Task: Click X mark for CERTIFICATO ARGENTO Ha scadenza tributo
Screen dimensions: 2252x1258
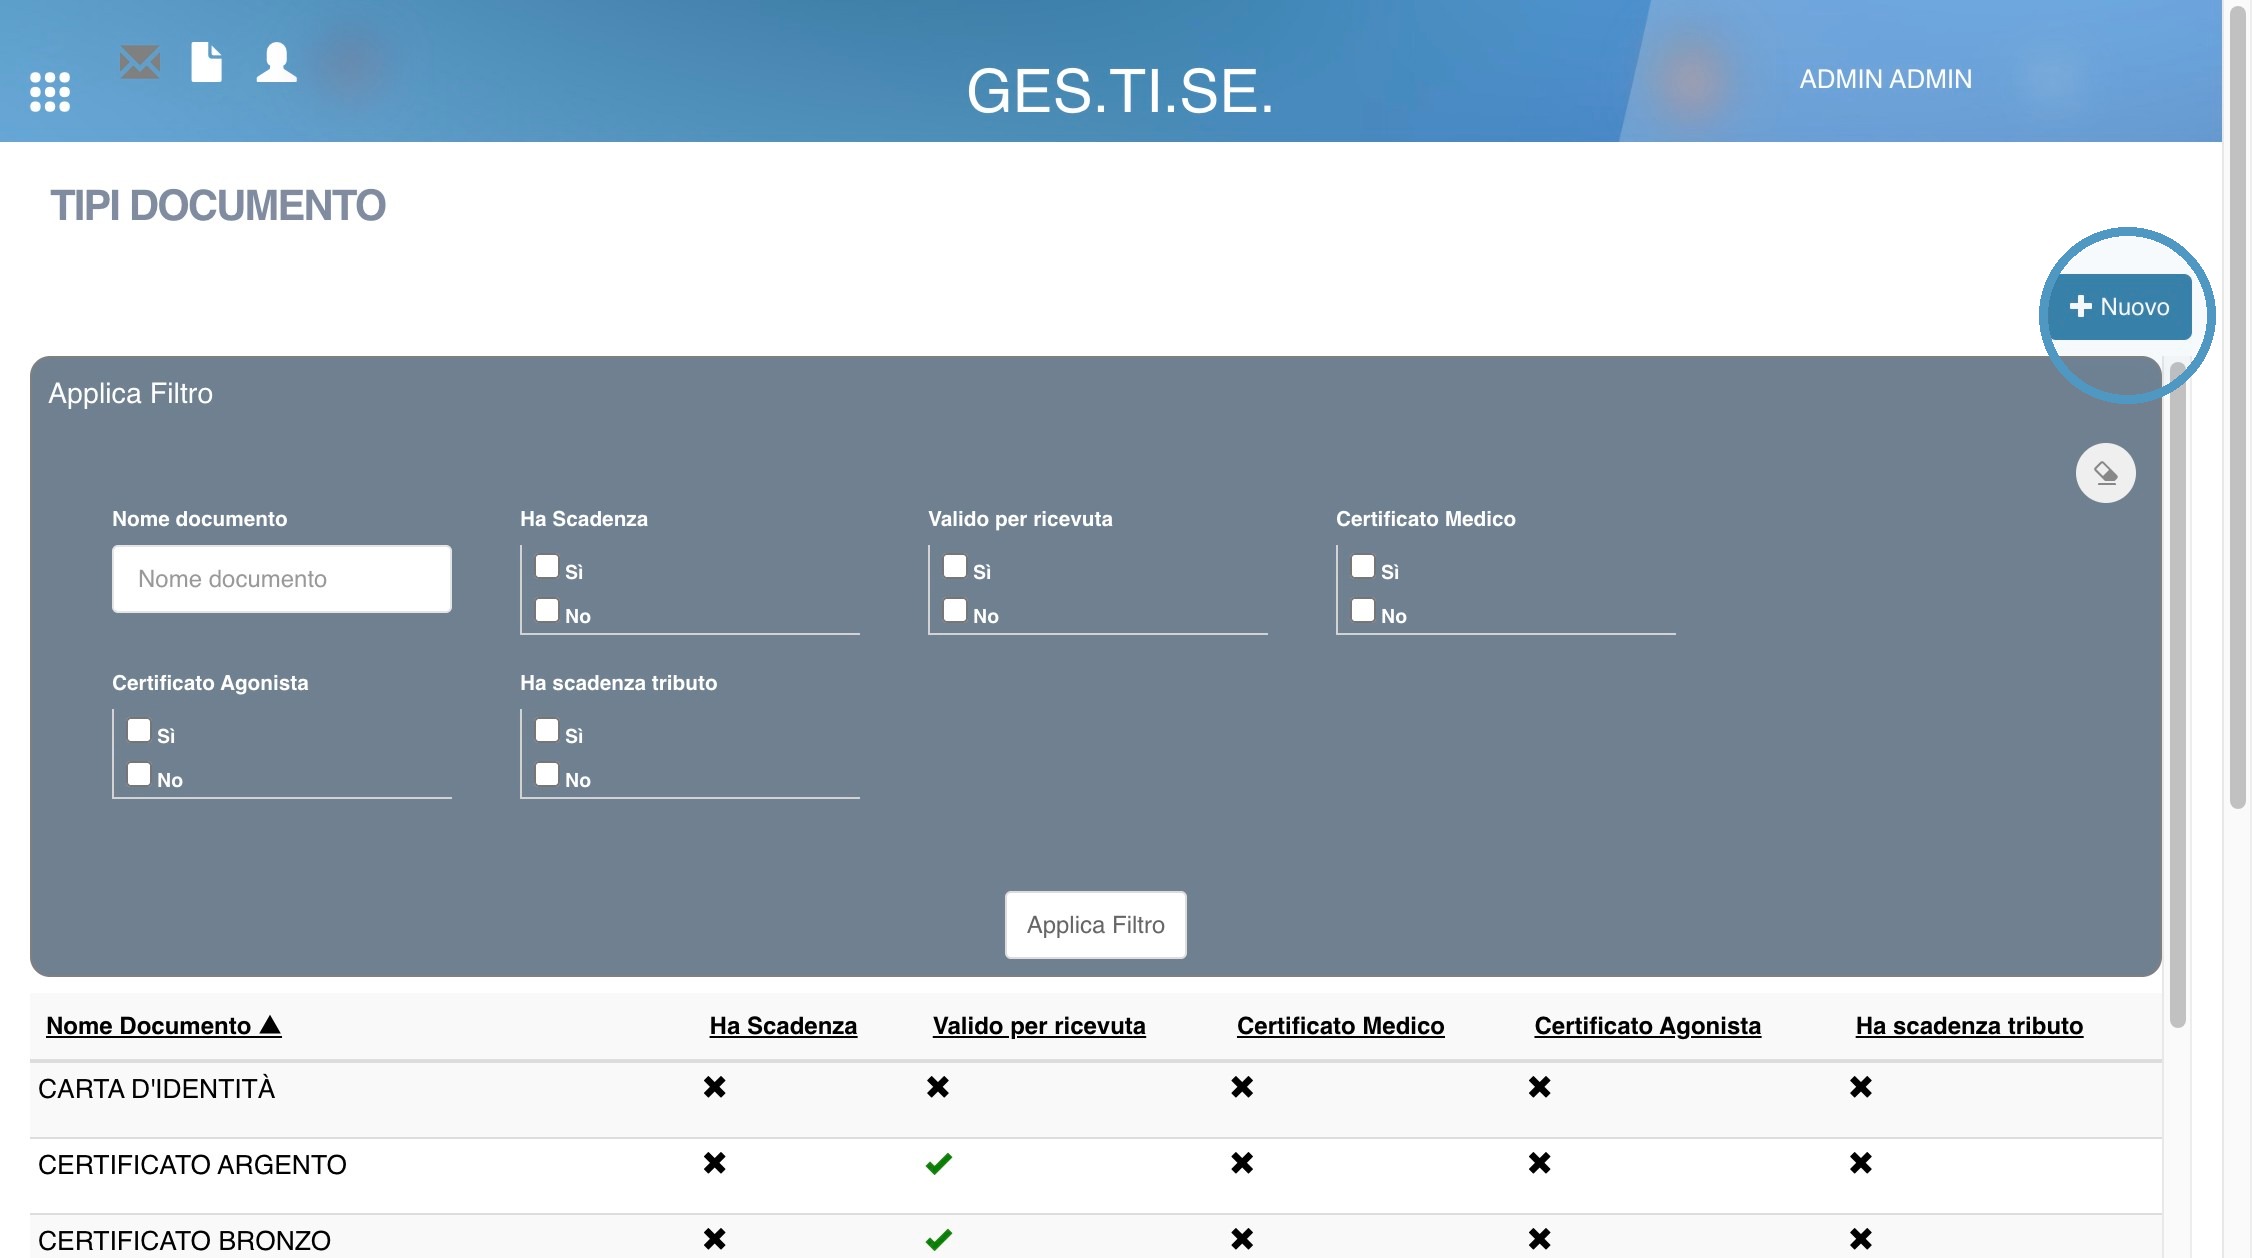Action: tap(1860, 1163)
